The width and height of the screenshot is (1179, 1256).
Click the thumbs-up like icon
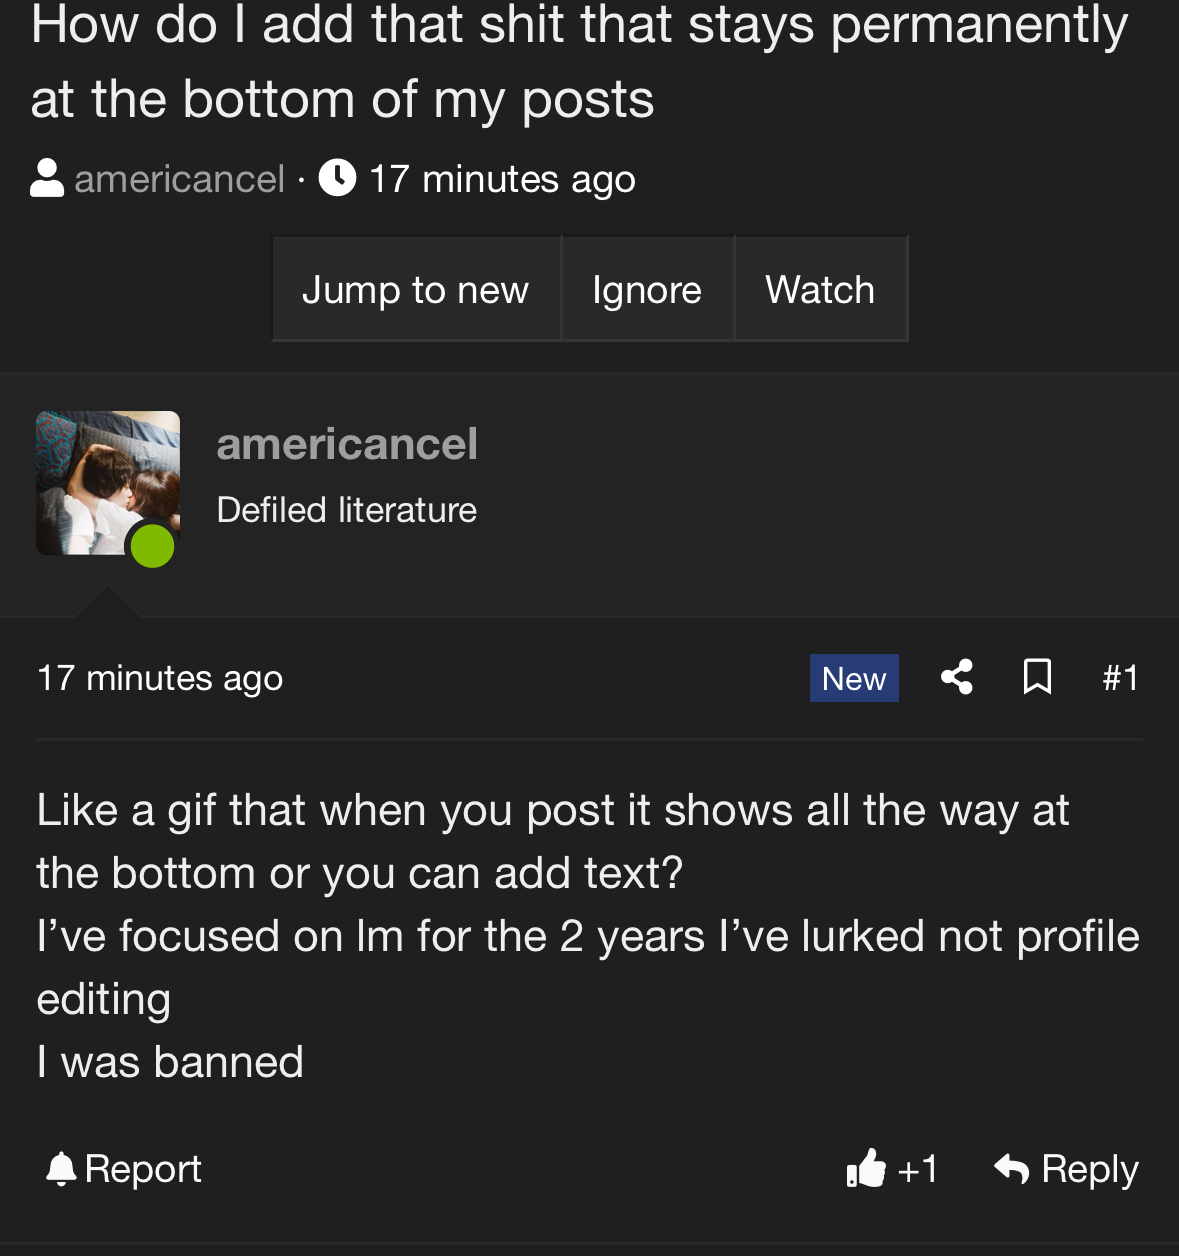tap(866, 1168)
